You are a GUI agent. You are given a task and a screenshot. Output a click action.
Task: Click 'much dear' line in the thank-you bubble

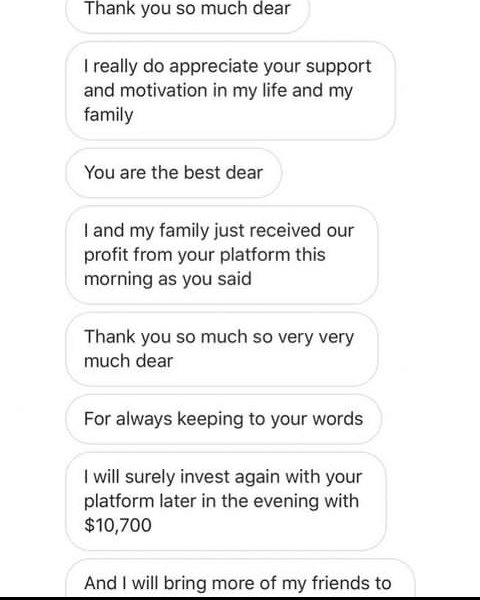click(129, 361)
